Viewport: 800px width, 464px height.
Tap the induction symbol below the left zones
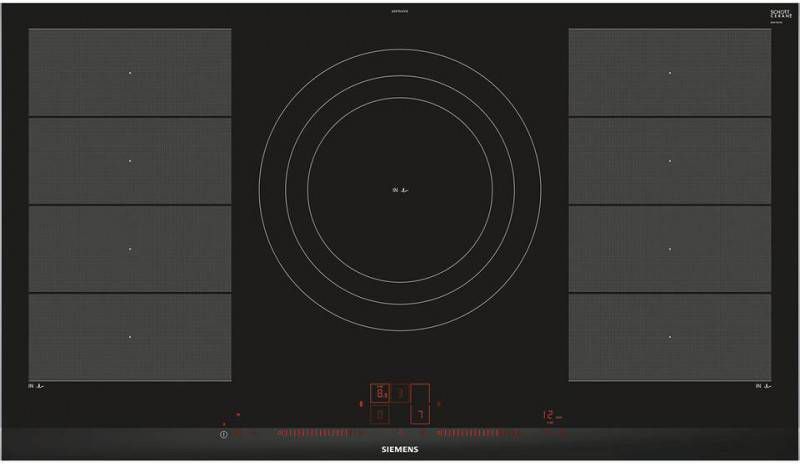pos(38,385)
